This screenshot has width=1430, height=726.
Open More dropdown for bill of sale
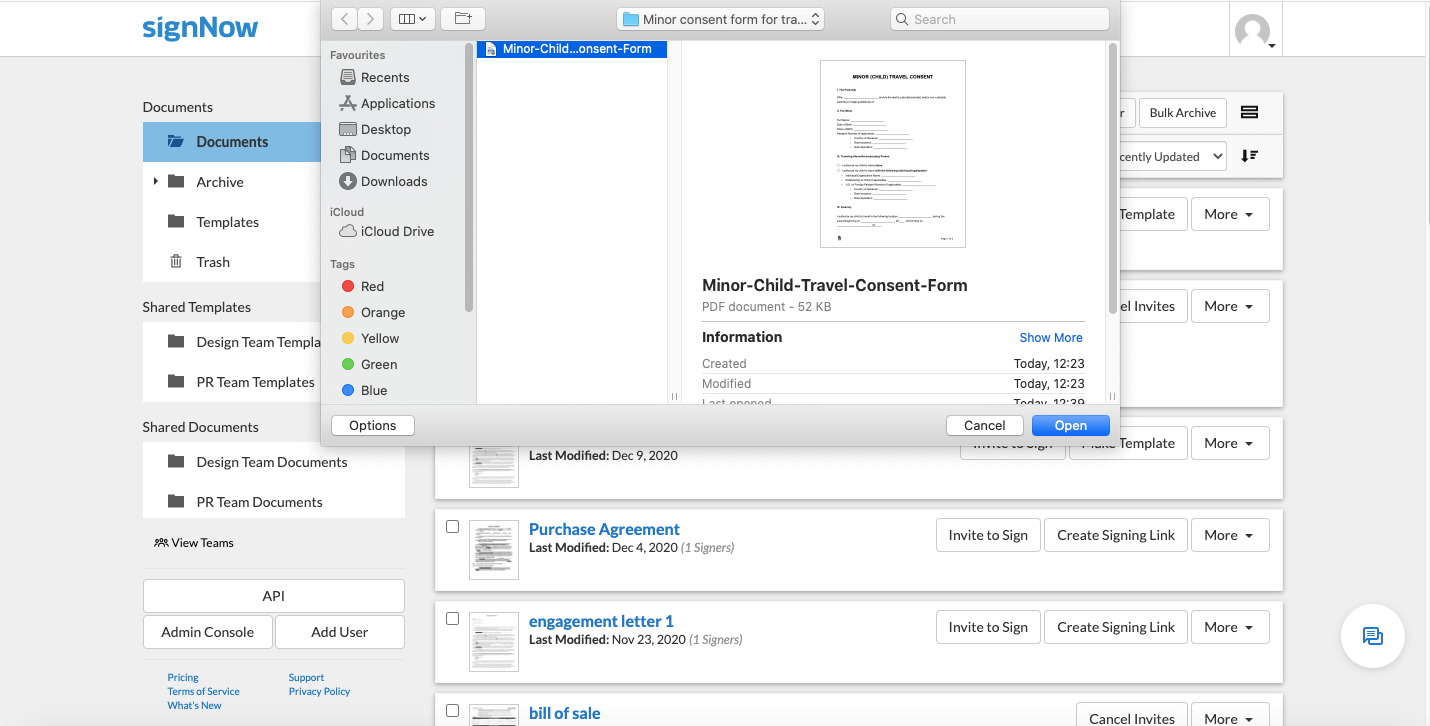point(1230,714)
